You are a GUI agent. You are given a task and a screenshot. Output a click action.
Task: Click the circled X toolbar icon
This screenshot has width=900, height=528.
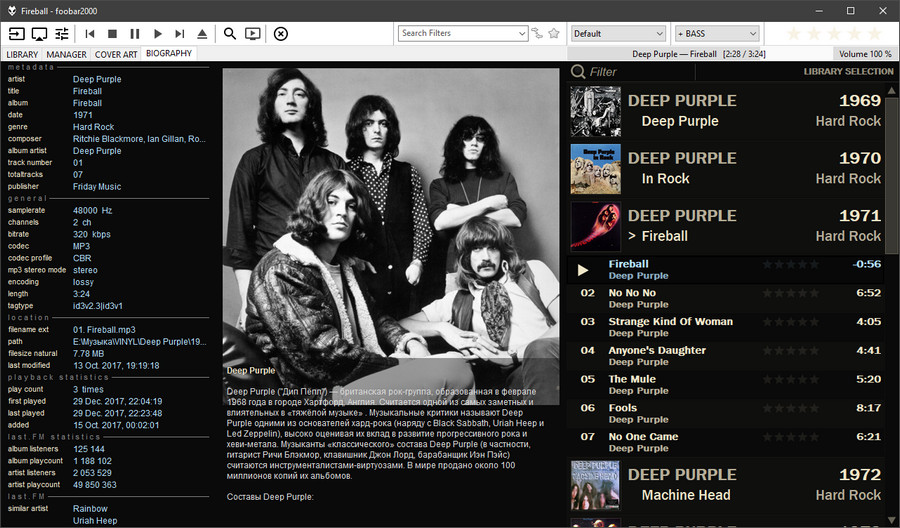point(281,34)
